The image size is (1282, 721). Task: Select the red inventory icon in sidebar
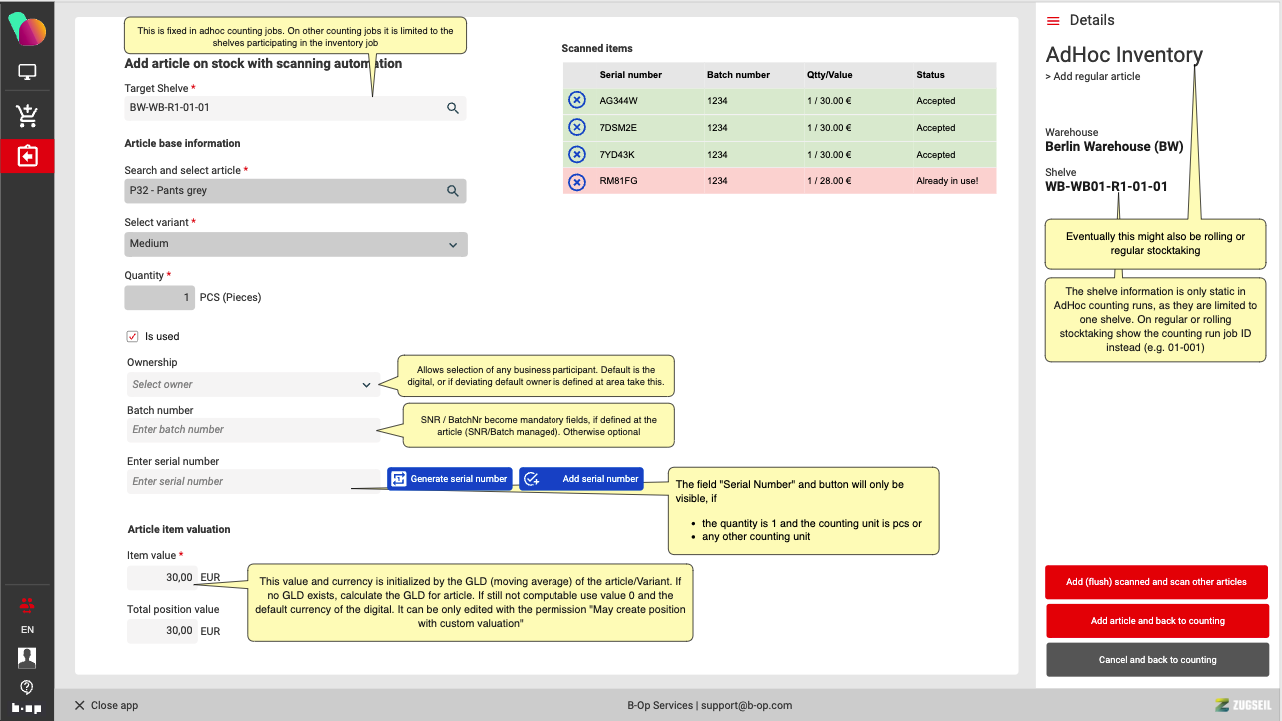click(x=27, y=157)
